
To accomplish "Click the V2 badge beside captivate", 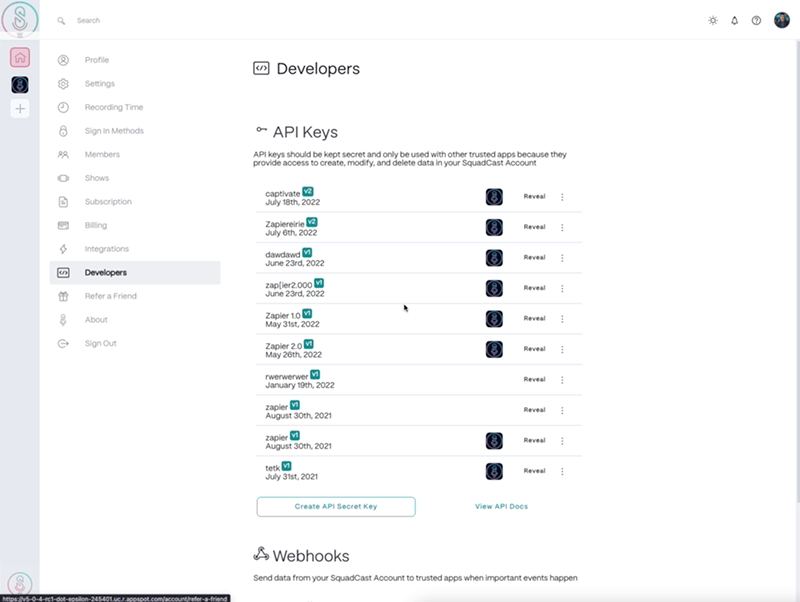I will click(x=308, y=191).
